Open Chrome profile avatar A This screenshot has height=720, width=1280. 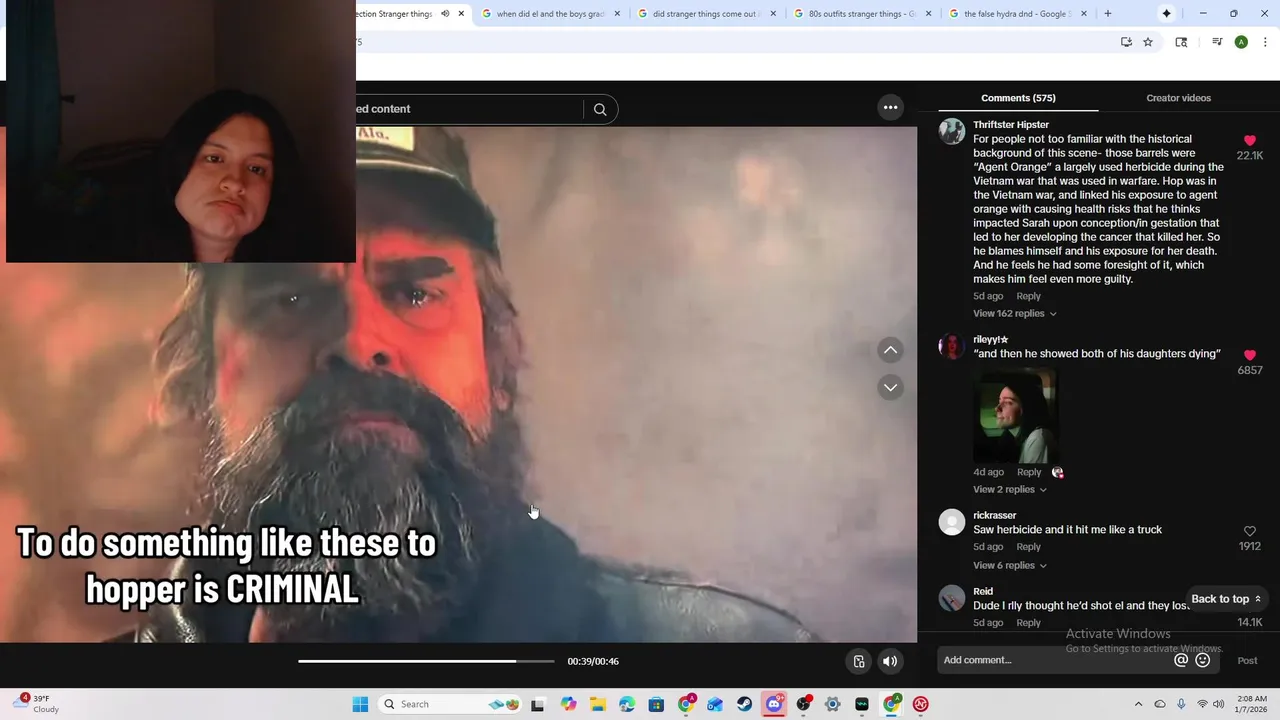pos(1241,42)
